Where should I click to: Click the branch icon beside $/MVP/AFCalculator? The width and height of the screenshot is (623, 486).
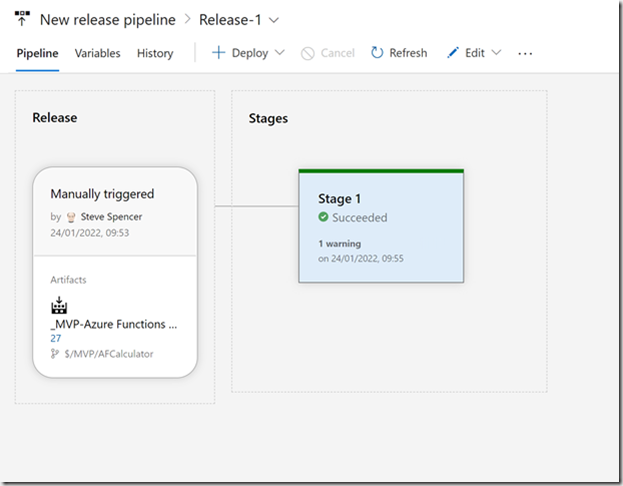click(x=55, y=354)
